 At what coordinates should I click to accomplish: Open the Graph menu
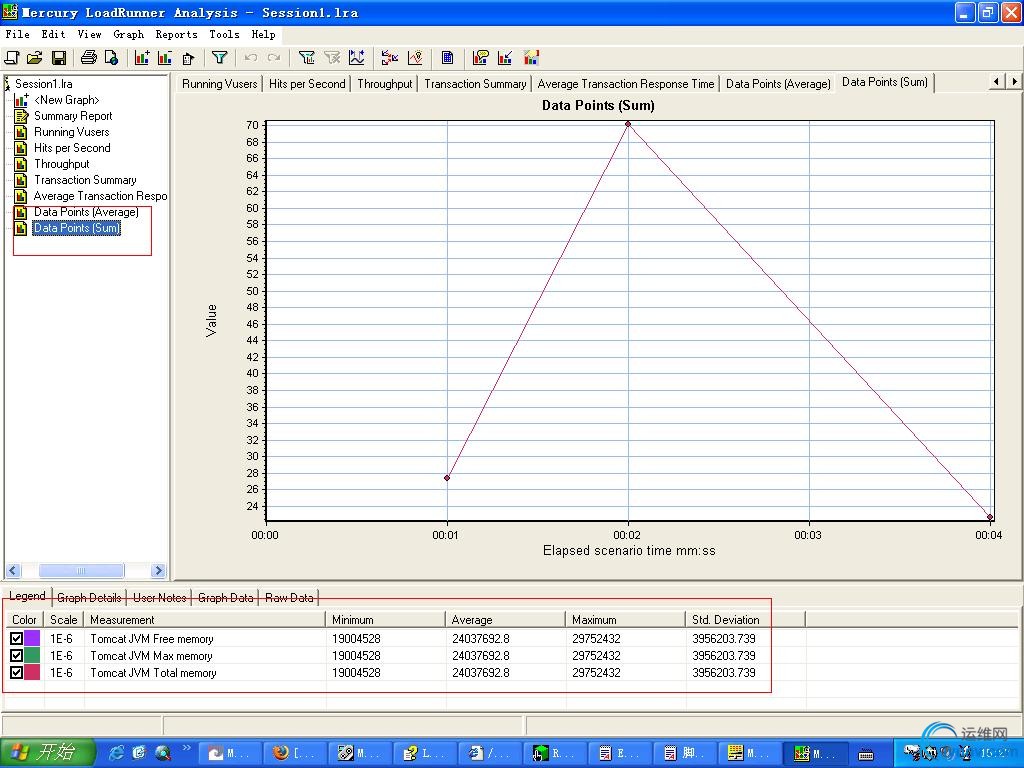pyautogui.click(x=129, y=35)
